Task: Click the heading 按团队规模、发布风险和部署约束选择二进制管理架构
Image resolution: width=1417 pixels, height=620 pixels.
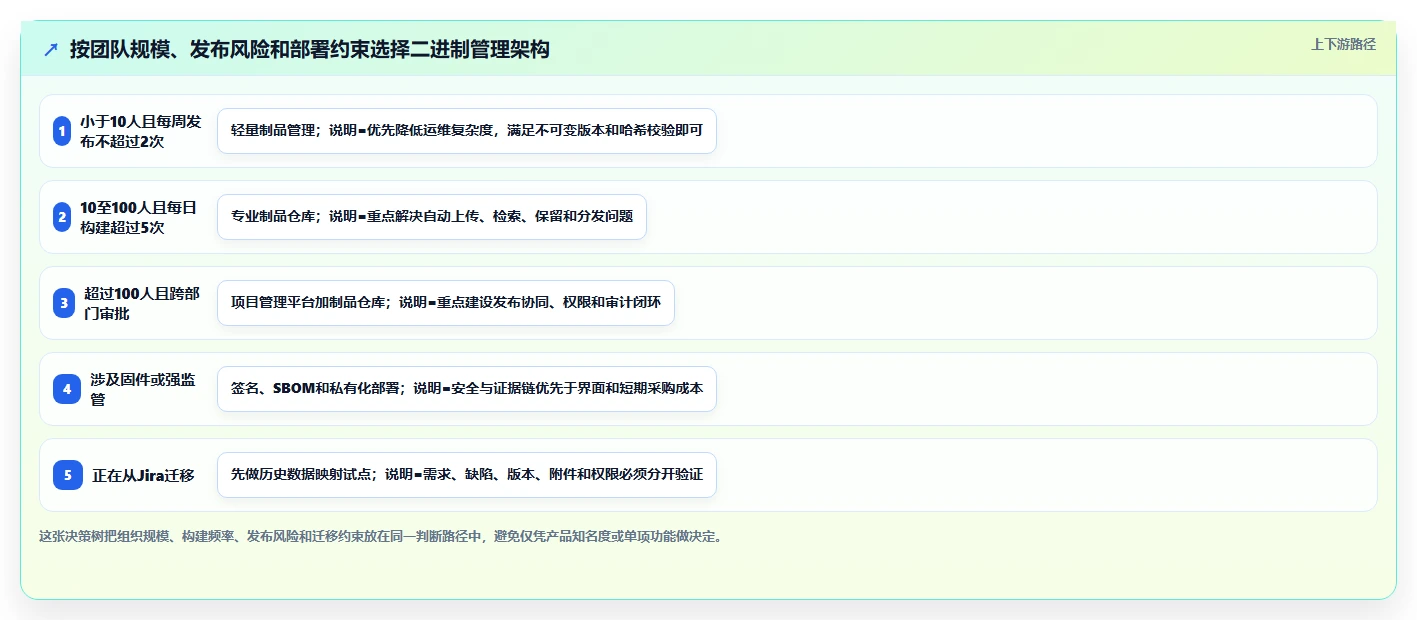Action: click(x=309, y=50)
